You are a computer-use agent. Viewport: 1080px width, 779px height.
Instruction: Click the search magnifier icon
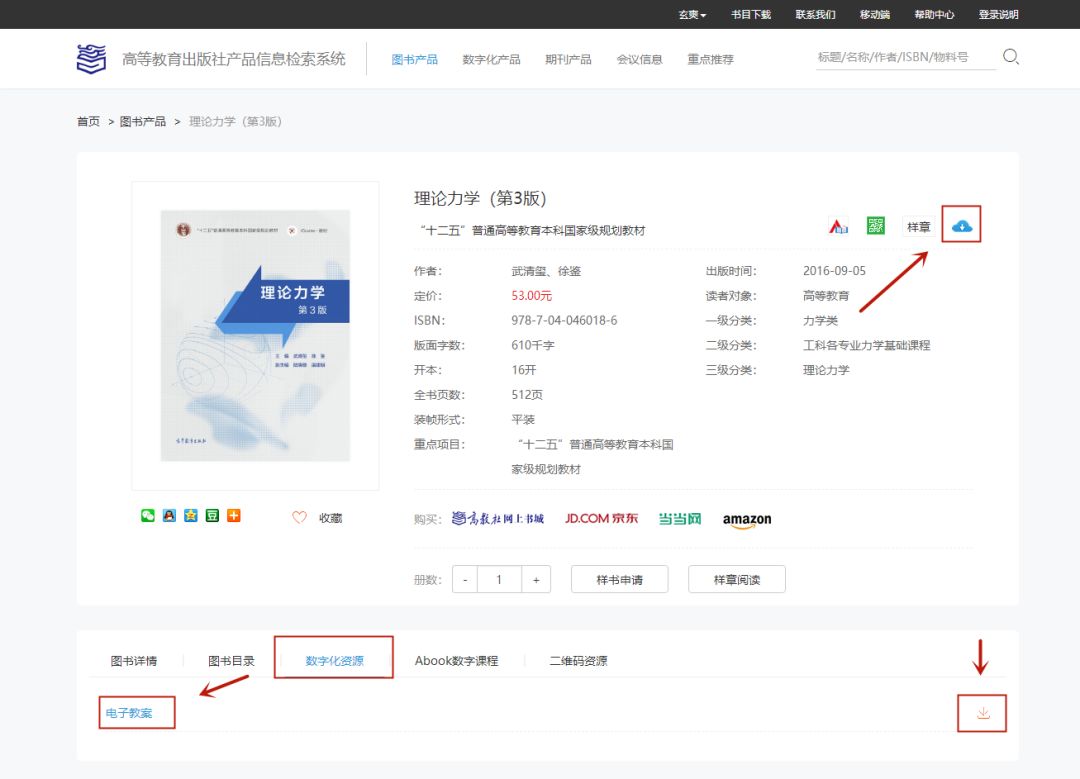1010,57
